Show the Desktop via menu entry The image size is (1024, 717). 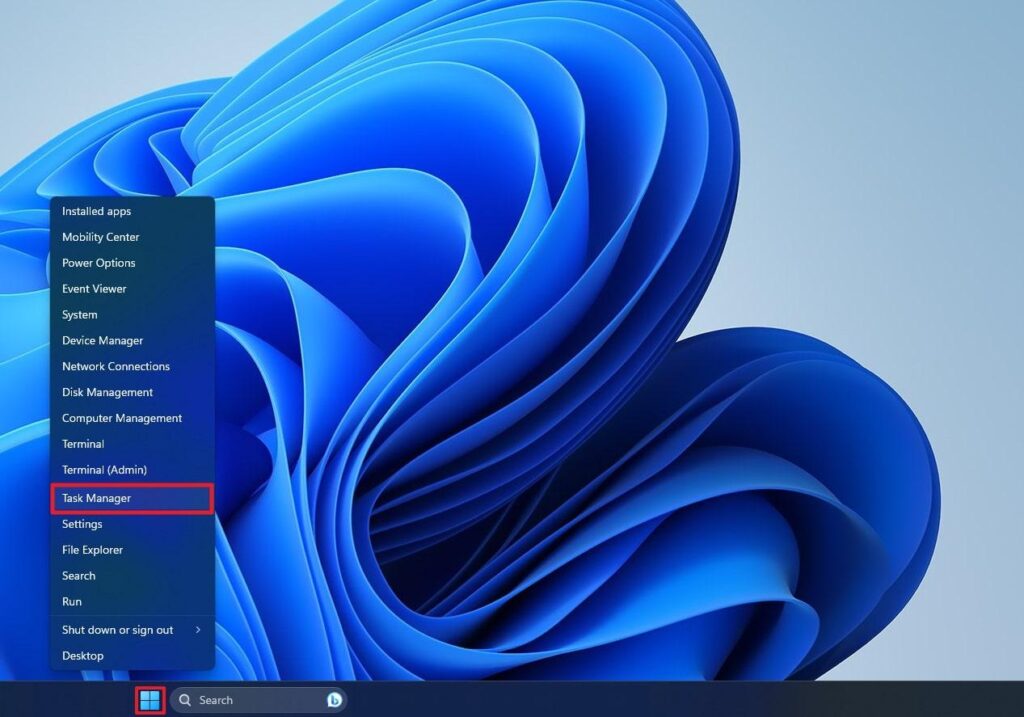coord(133,656)
